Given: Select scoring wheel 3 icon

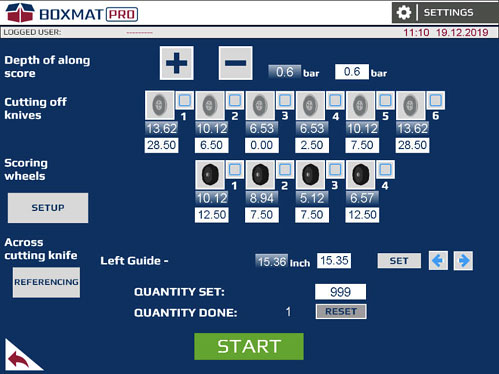Looking at the screenshot, I should (310, 175).
